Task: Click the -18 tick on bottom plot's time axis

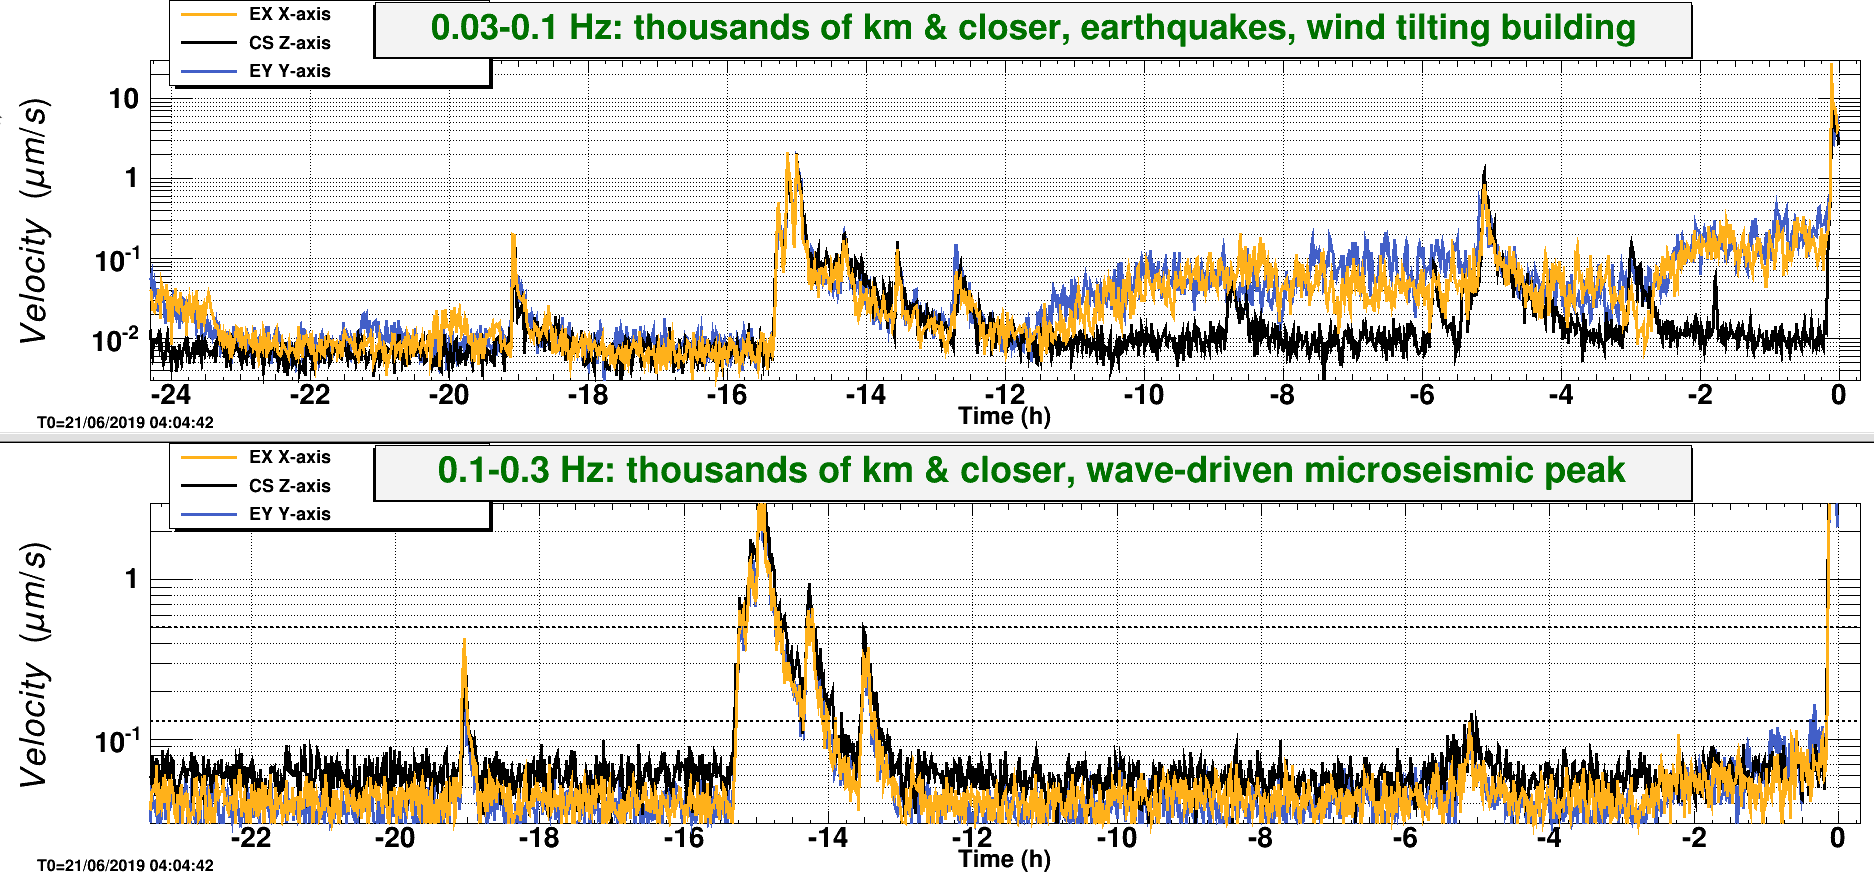Action: coord(539,838)
